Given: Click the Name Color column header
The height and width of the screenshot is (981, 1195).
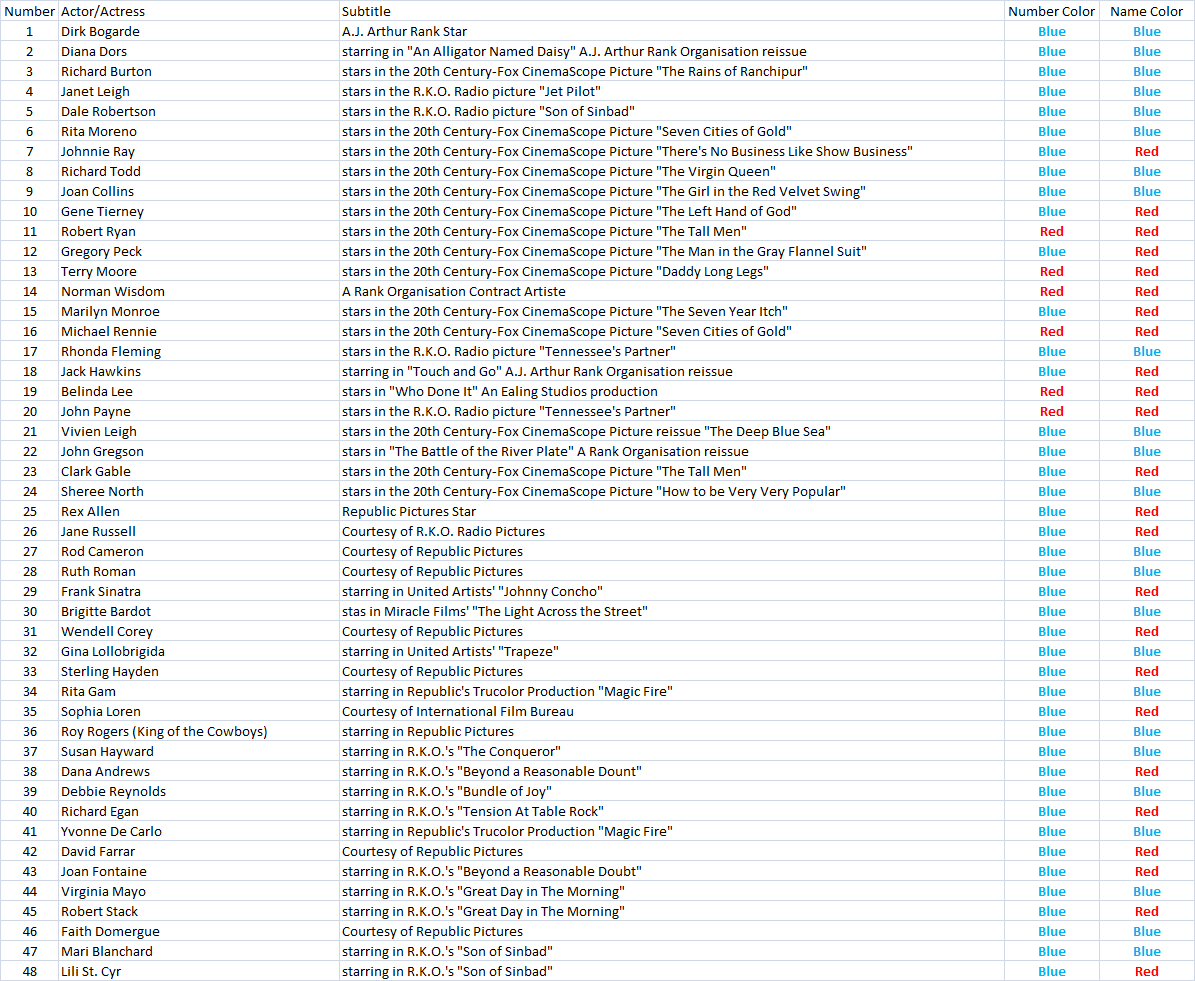Looking at the screenshot, I should (x=1146, y=11).
